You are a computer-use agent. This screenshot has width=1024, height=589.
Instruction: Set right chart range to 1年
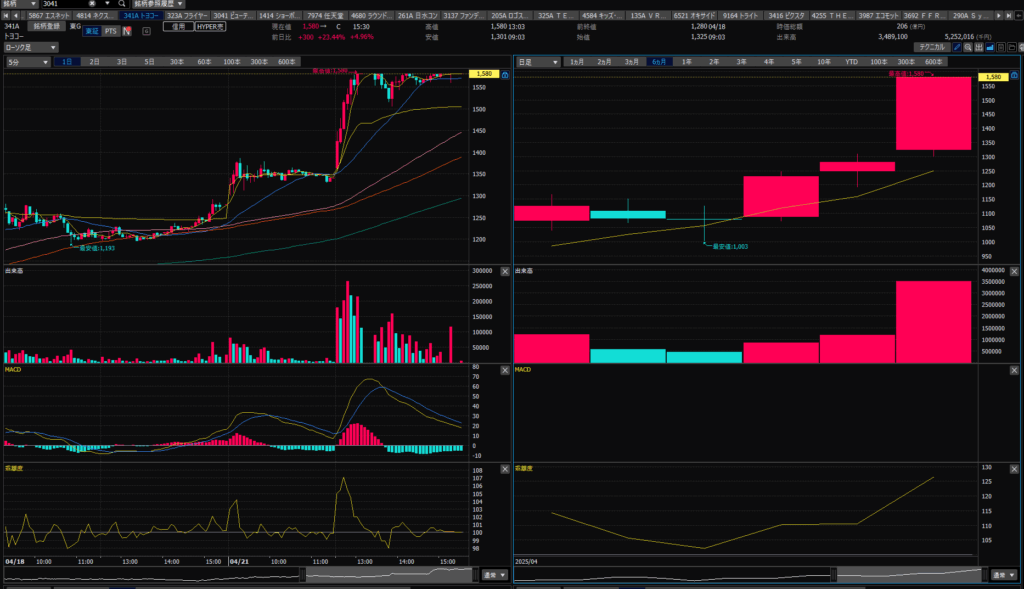tap(687, 62)
